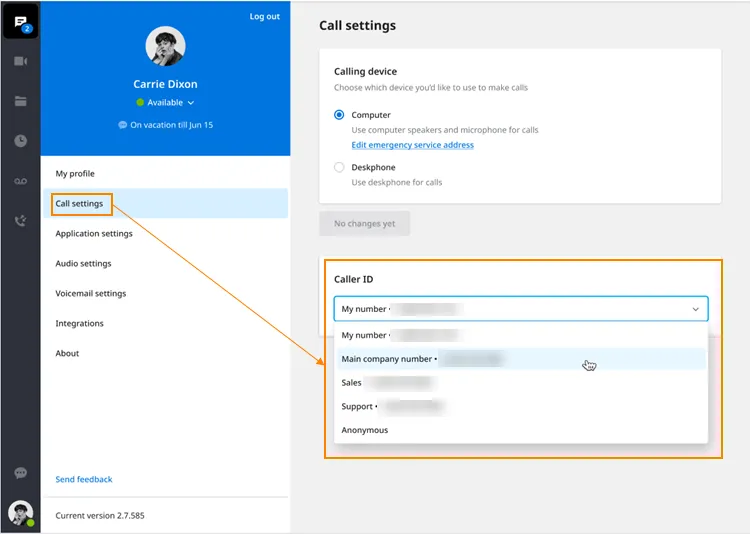Click 'Use computer speakers and microphone' description
750x534 pixels.
pyautogui.click(x=445, y=130)
